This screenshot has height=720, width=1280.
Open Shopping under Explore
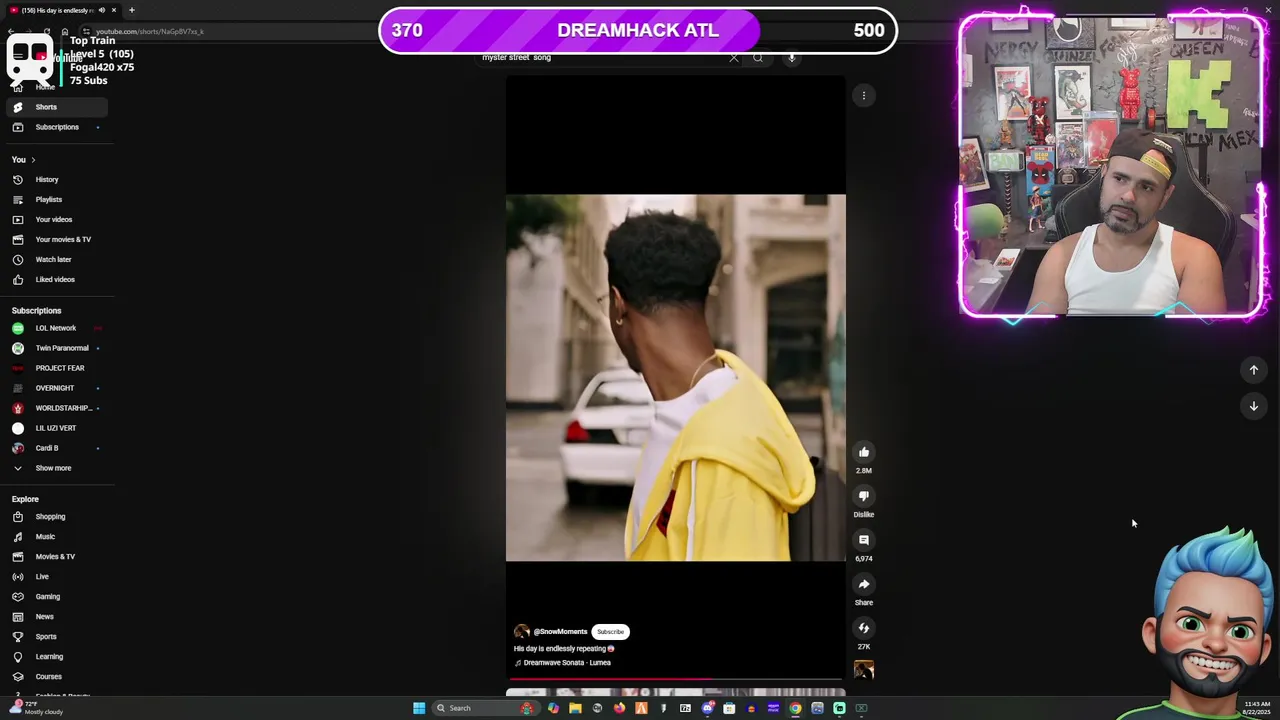(x=58, y=517)
